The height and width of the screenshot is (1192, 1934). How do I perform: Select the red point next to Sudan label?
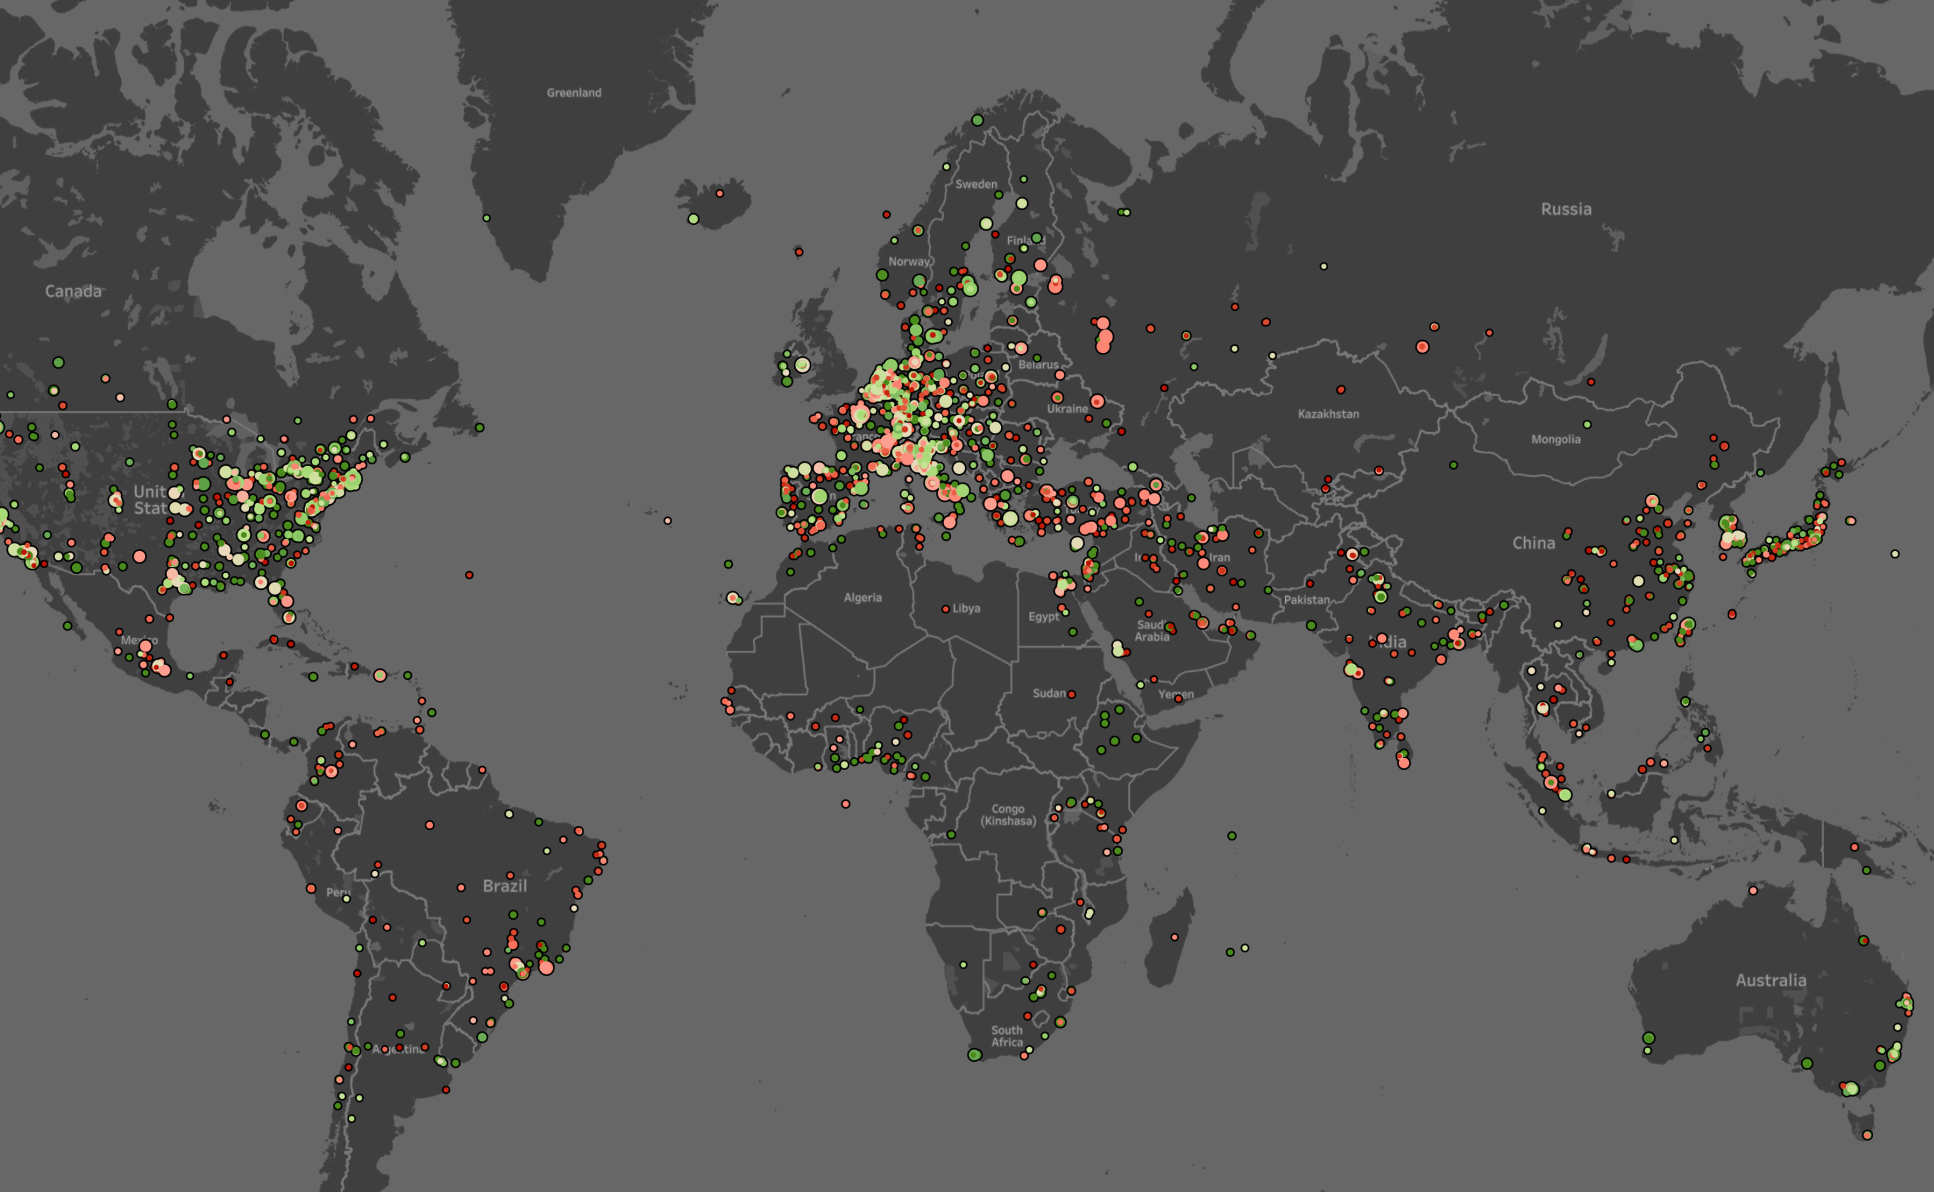click(x=1072, y=693)
